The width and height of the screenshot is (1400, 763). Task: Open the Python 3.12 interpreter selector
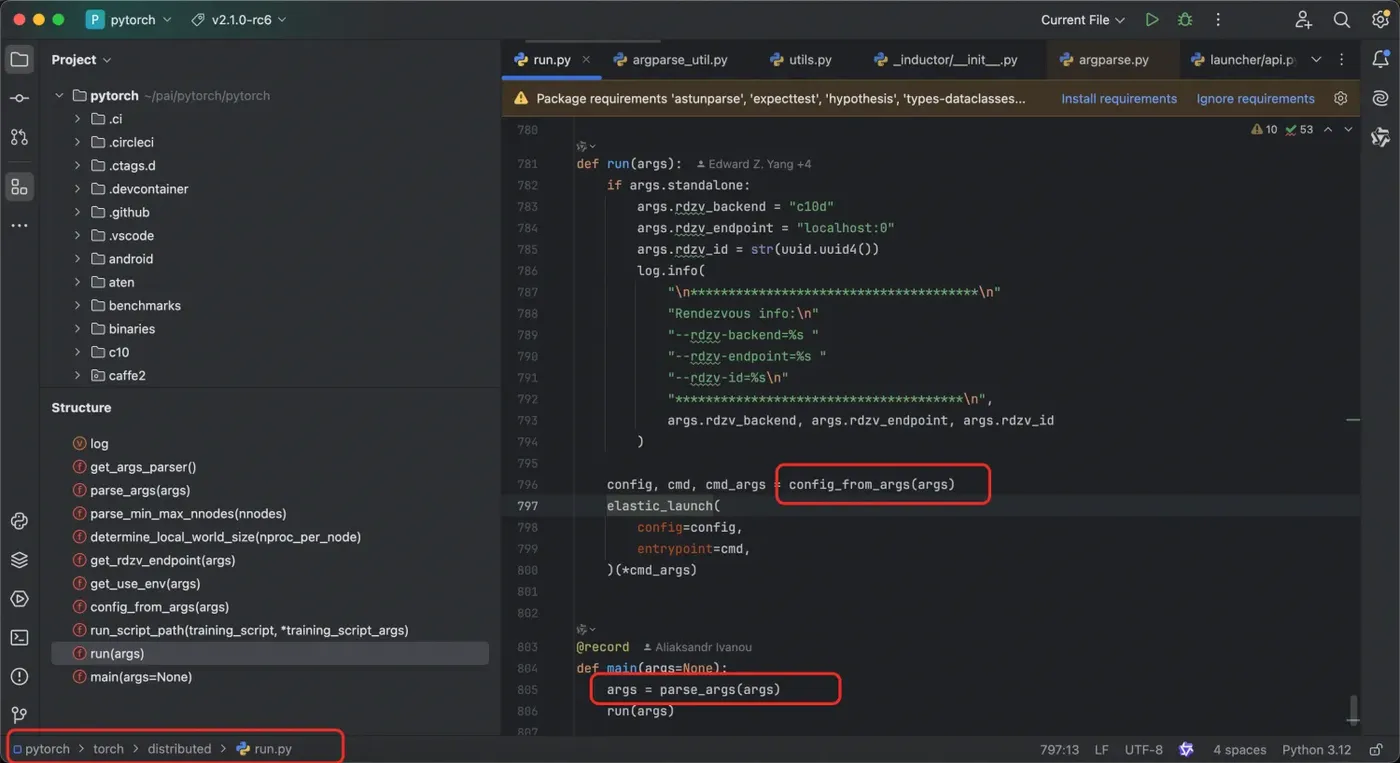coord(1316,750)
